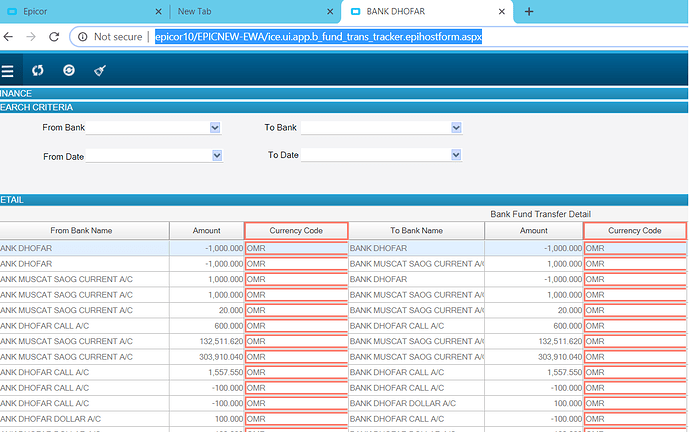
Task: Select To Bank MUSCAT SAOG in 20.000 row
Action: pos(416,310)
